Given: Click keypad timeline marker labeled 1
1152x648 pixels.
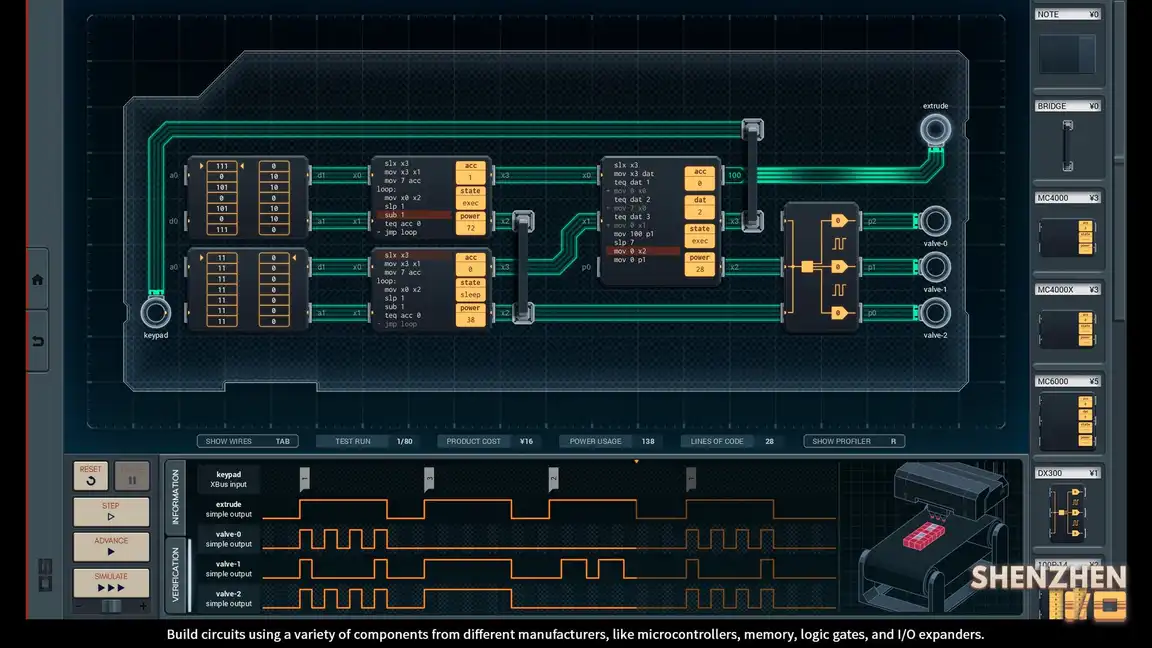Looking at the screenshot, I should (304, 479).
